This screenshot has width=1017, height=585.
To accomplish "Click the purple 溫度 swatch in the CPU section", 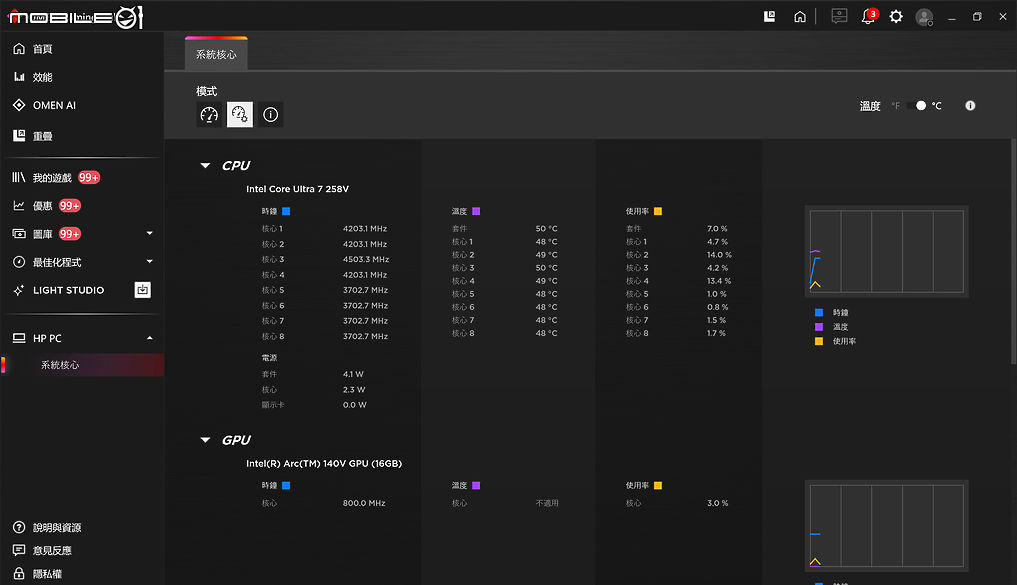I will (x=476, y=211).
